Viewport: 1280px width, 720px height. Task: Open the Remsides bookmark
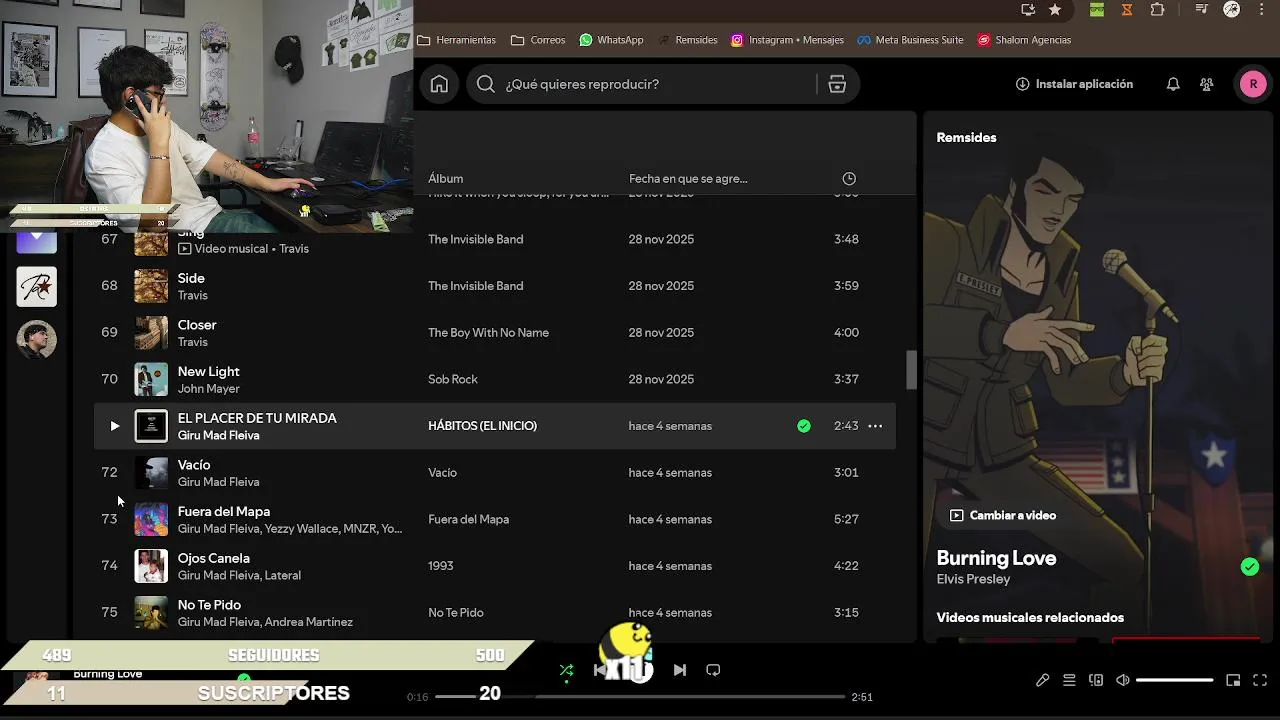coord(688,40)
